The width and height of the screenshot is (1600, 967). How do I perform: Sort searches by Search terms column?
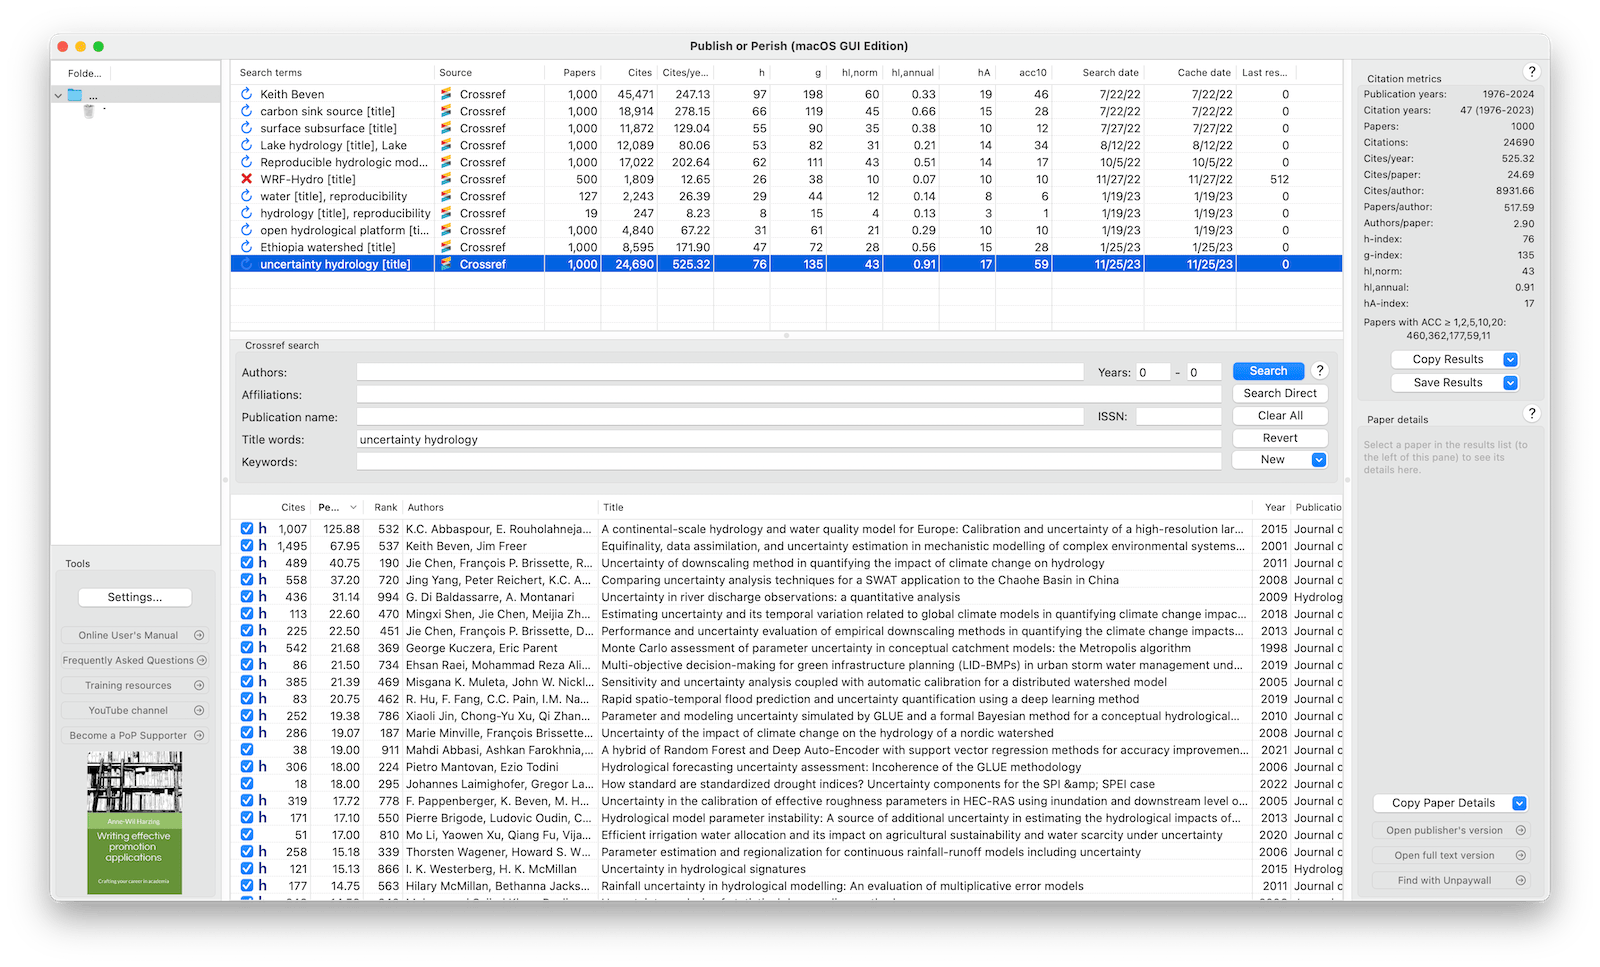271,72
